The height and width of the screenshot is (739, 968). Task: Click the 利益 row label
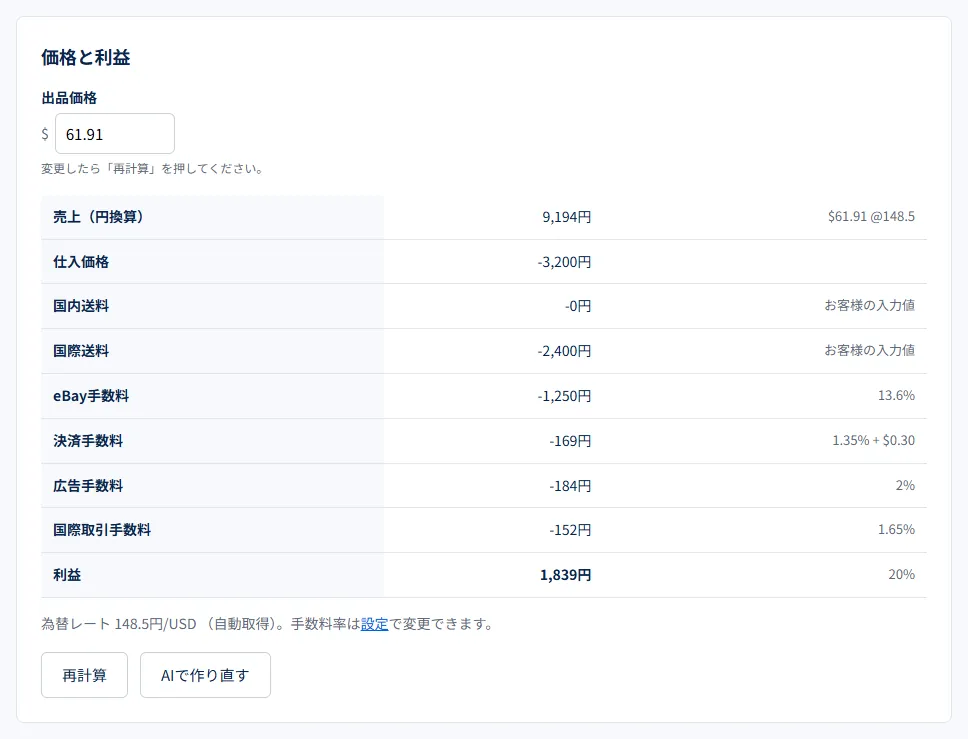[x=67, y=575]
